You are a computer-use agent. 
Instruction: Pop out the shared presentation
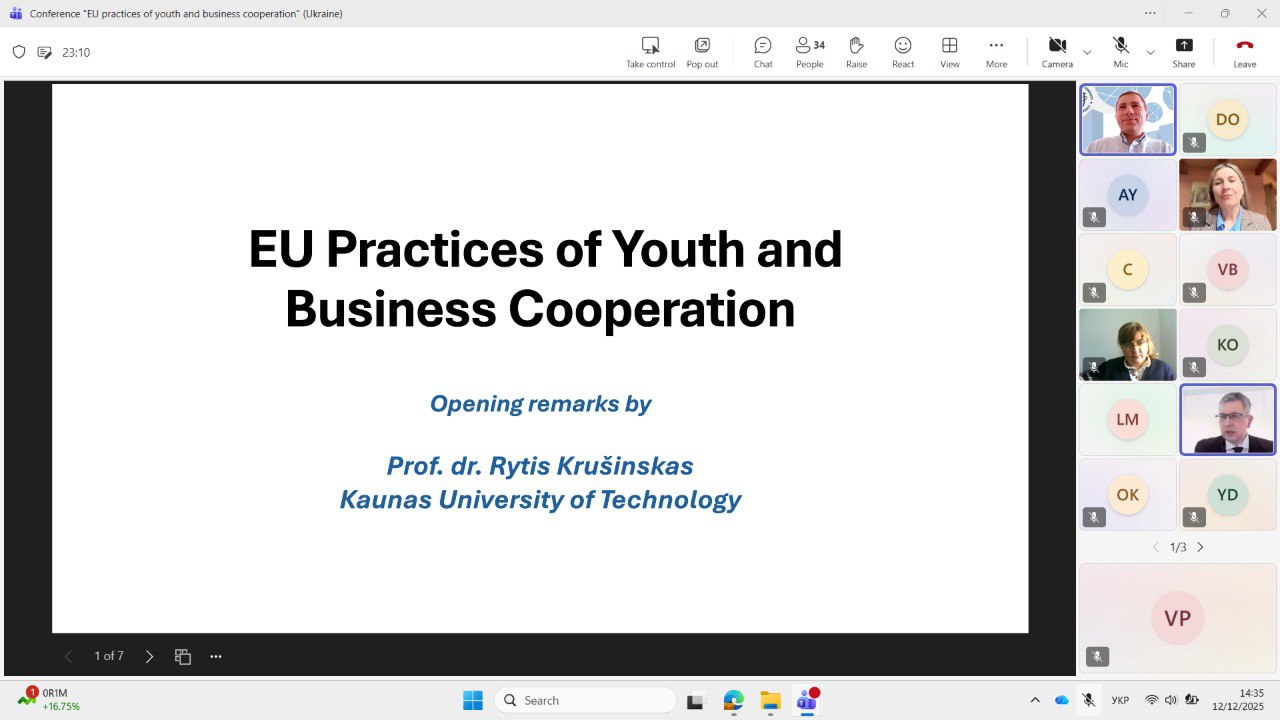pyautogui.click(x=702, y=52)
